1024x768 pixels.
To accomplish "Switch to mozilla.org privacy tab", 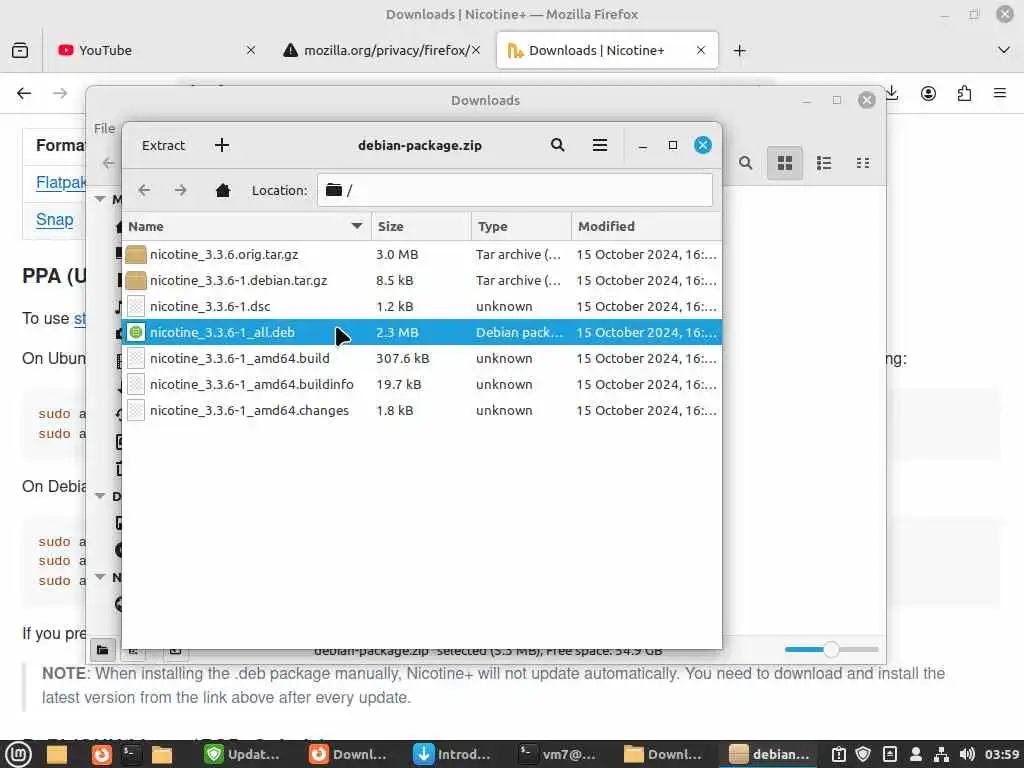I will [x=381, y=50].
